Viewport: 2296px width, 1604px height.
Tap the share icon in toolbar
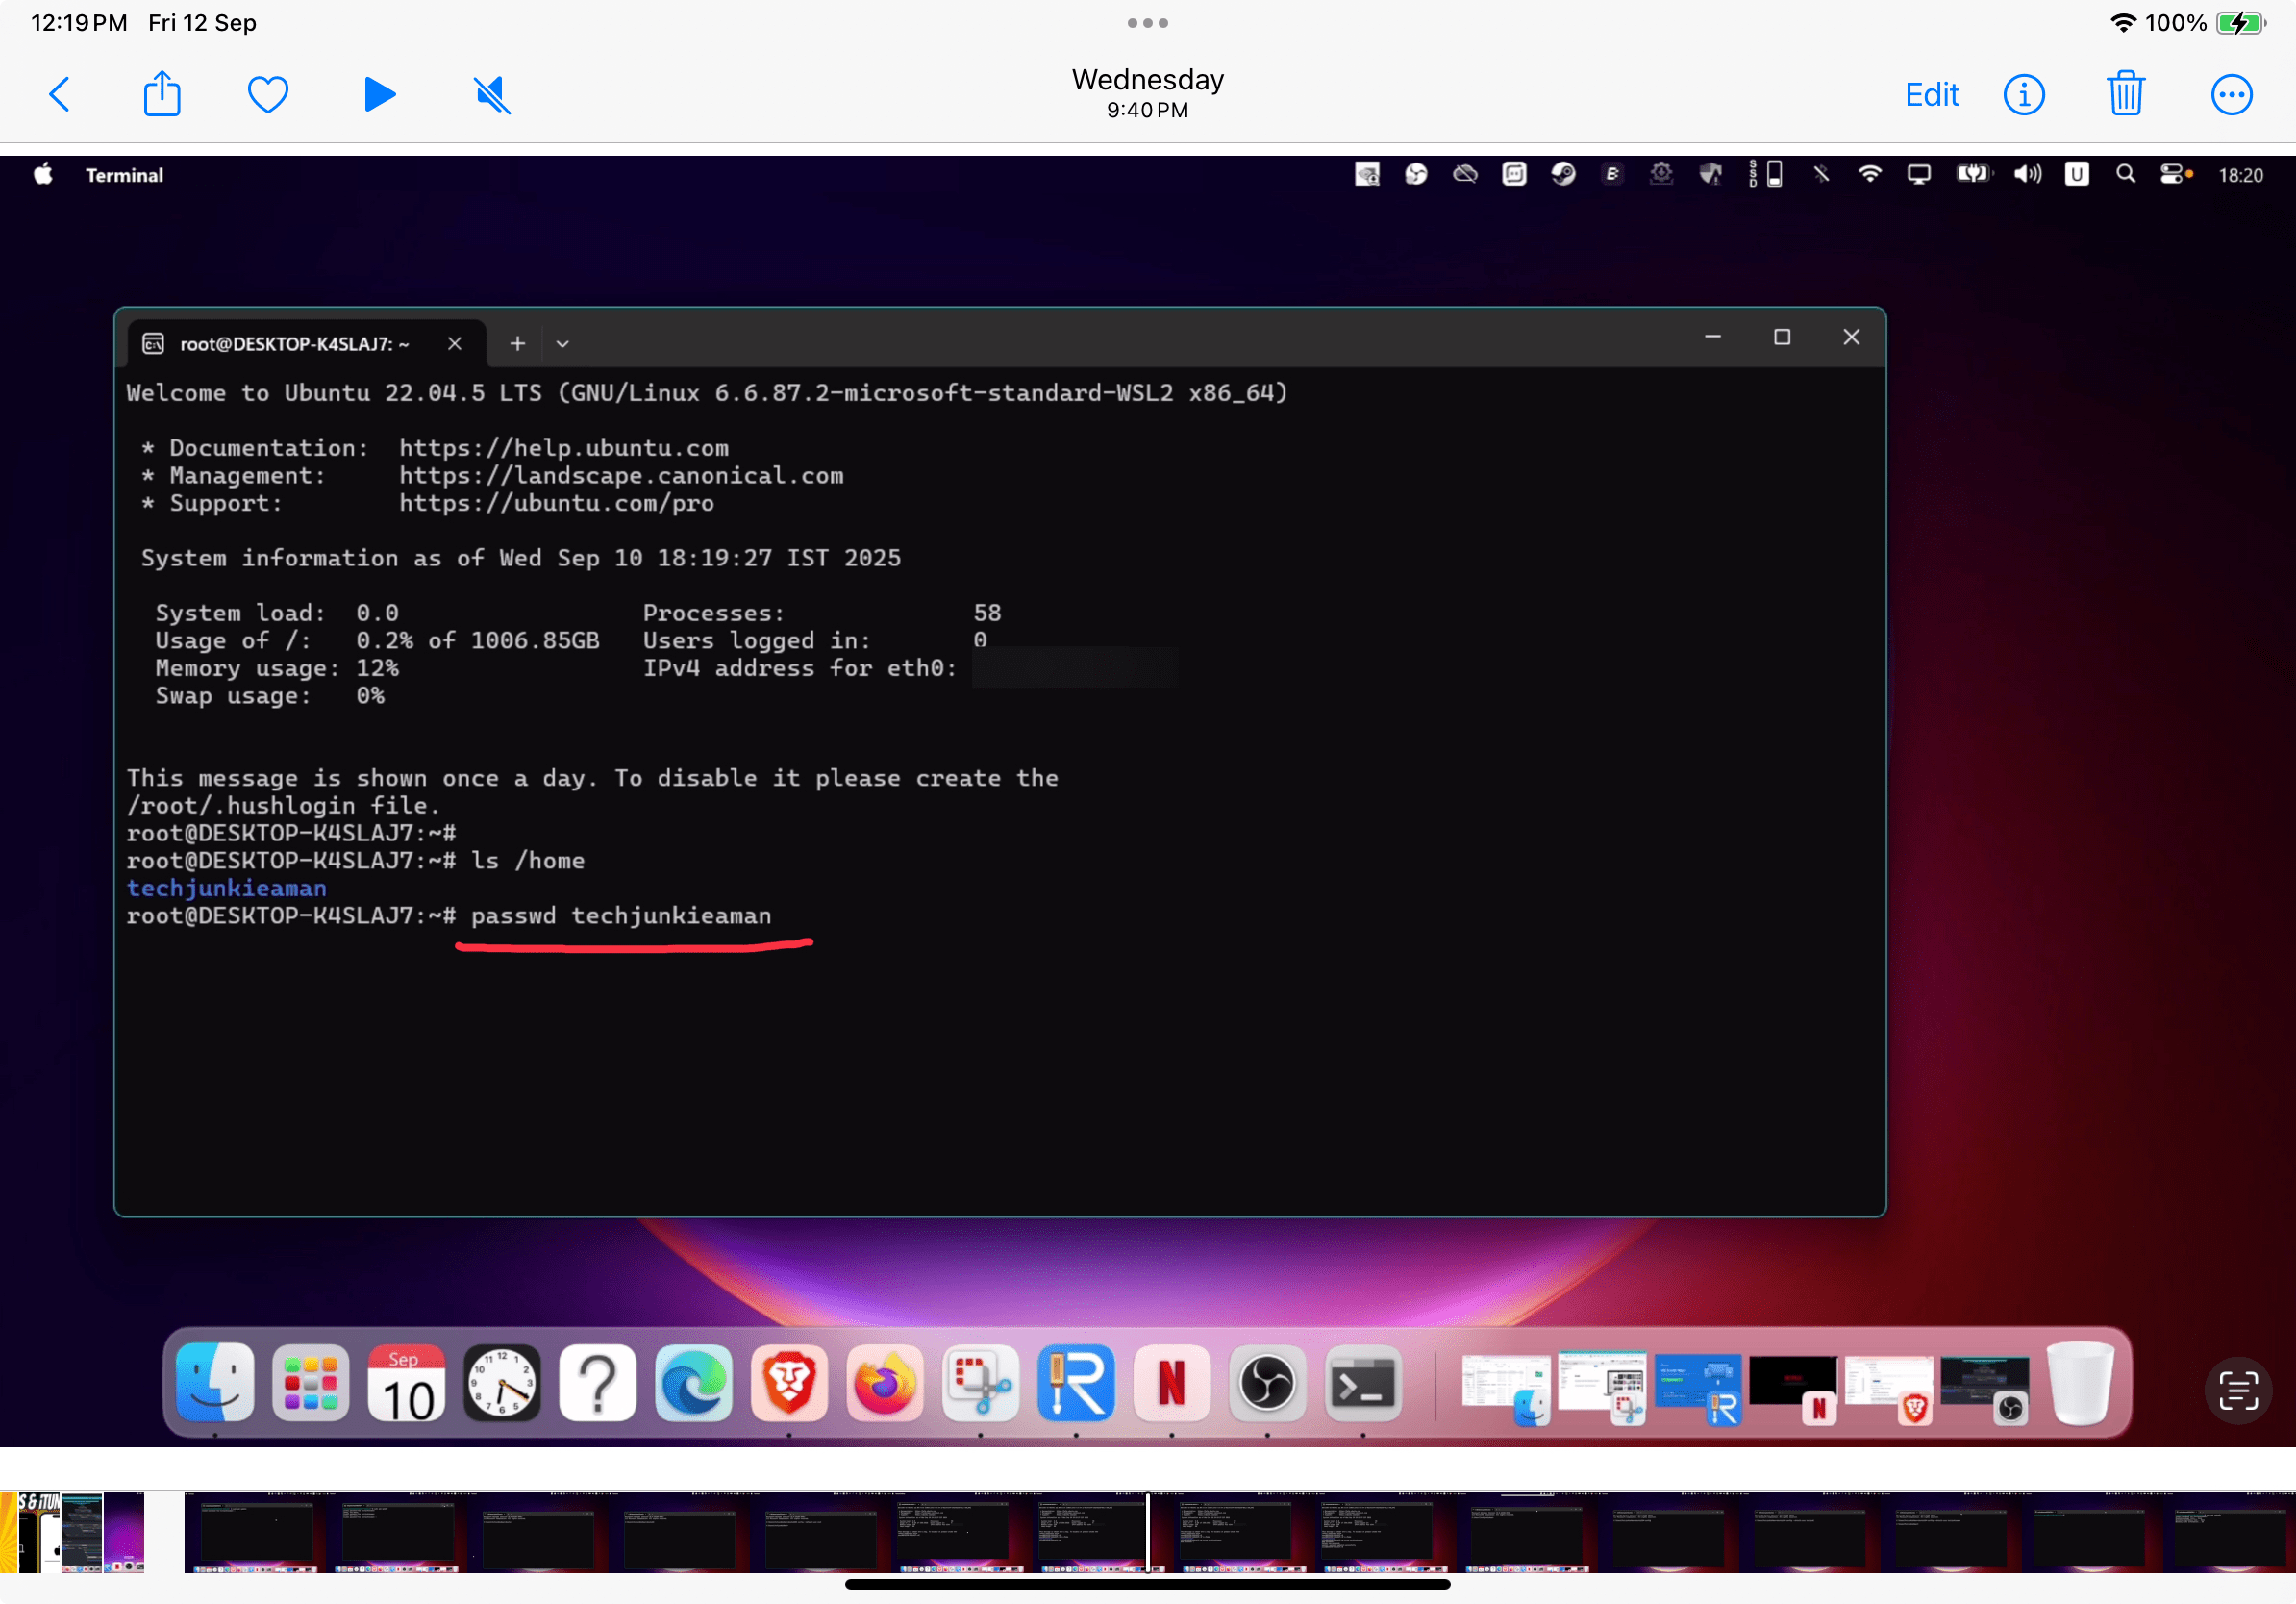(x=162, y=94)
